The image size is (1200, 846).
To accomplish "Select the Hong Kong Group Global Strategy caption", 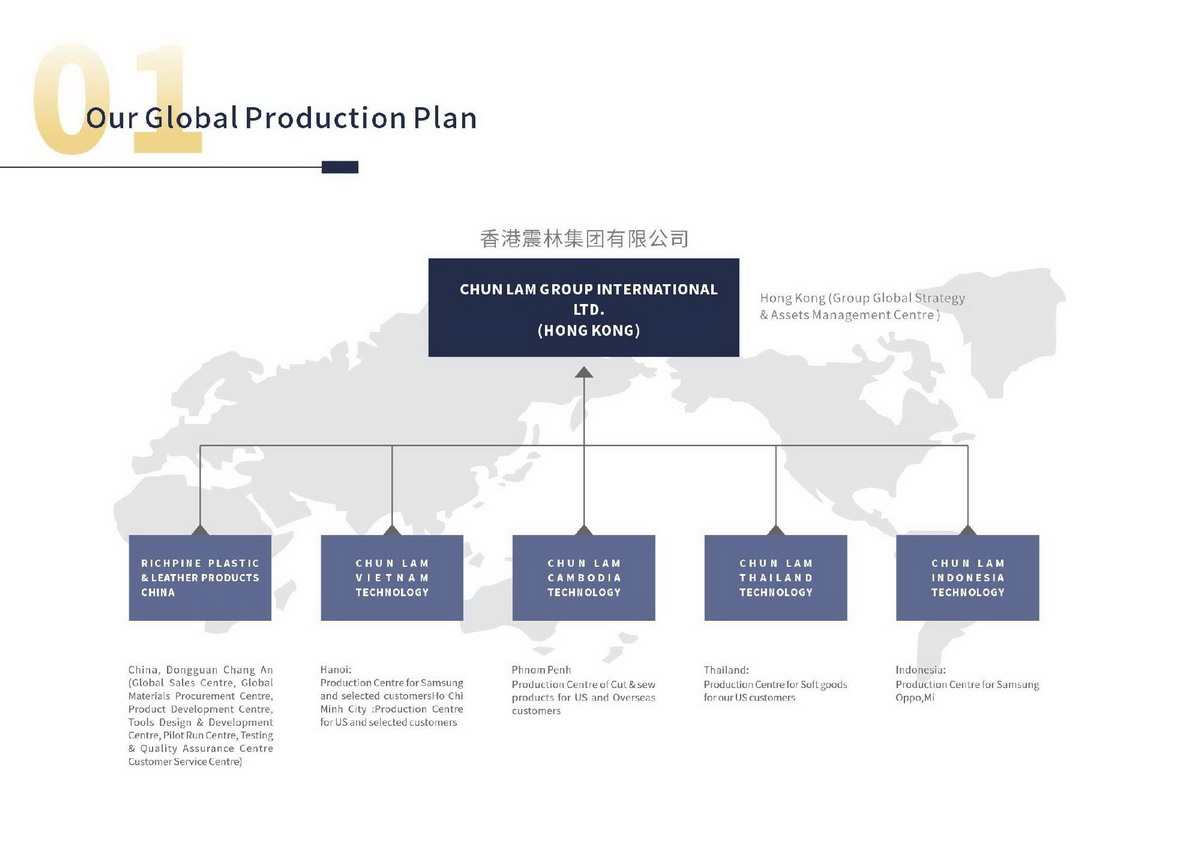I will (862, 306).
